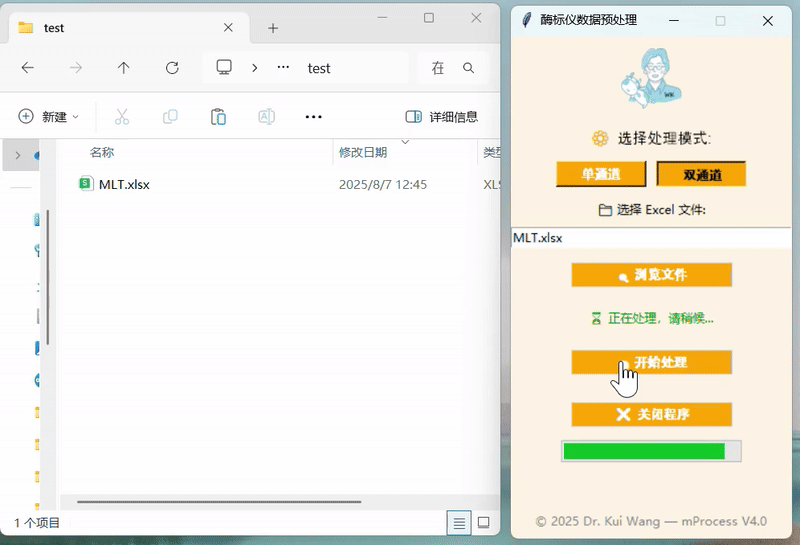Image resolution: width=800 pixels, height=545 pixels.
Task: Select the 双通道 processing mode
Action: pos(701,174)
